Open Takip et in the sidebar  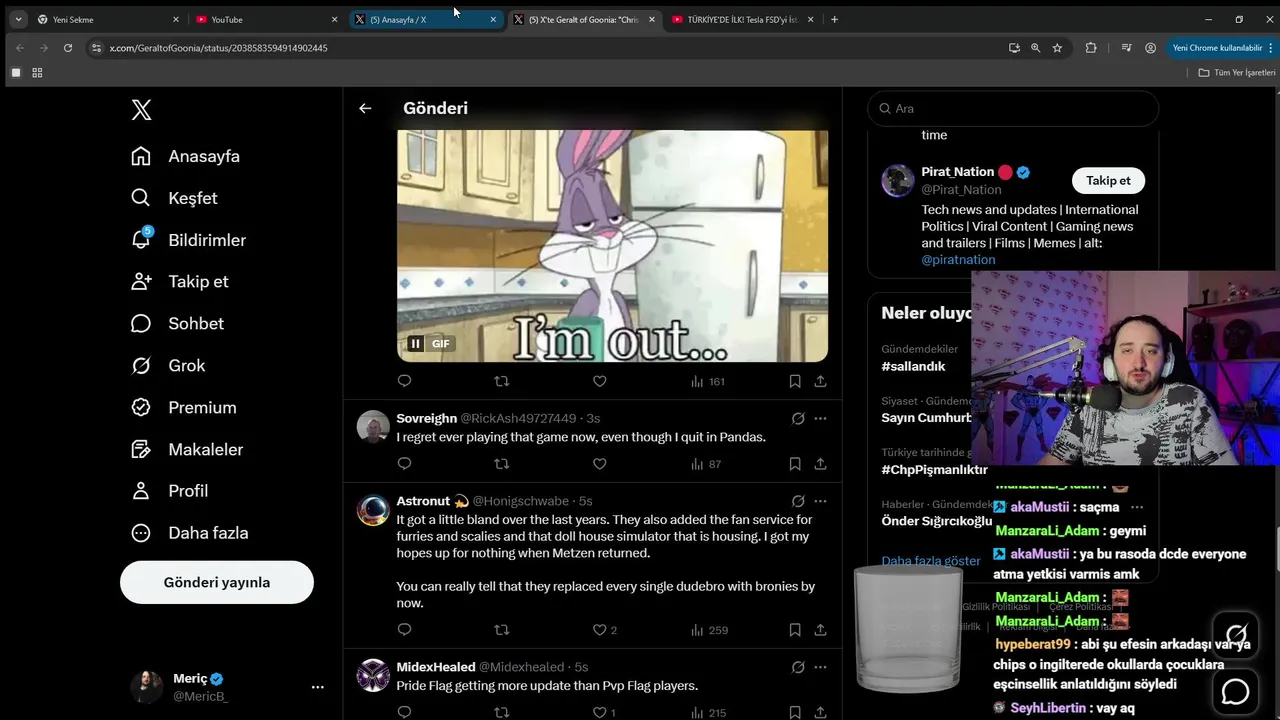(180, 281)
